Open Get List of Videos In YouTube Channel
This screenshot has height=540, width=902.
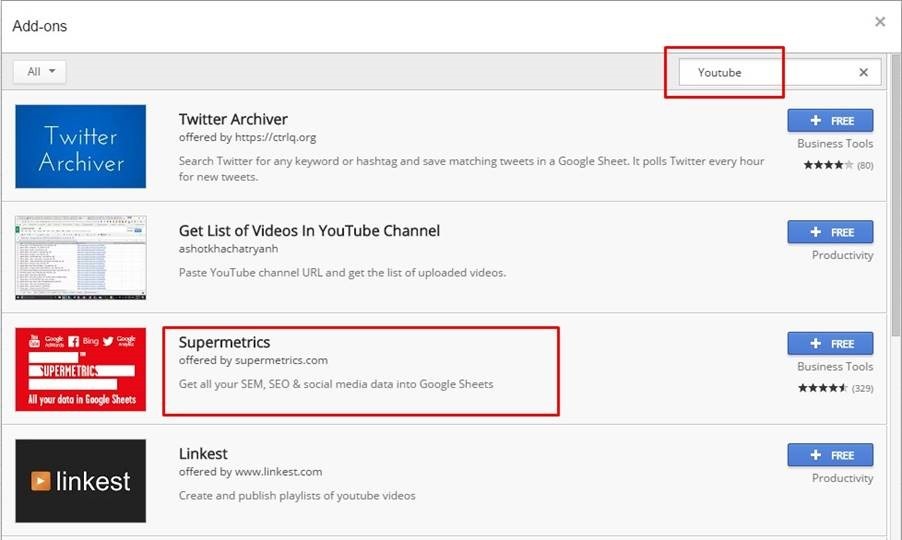click(309, 231)
